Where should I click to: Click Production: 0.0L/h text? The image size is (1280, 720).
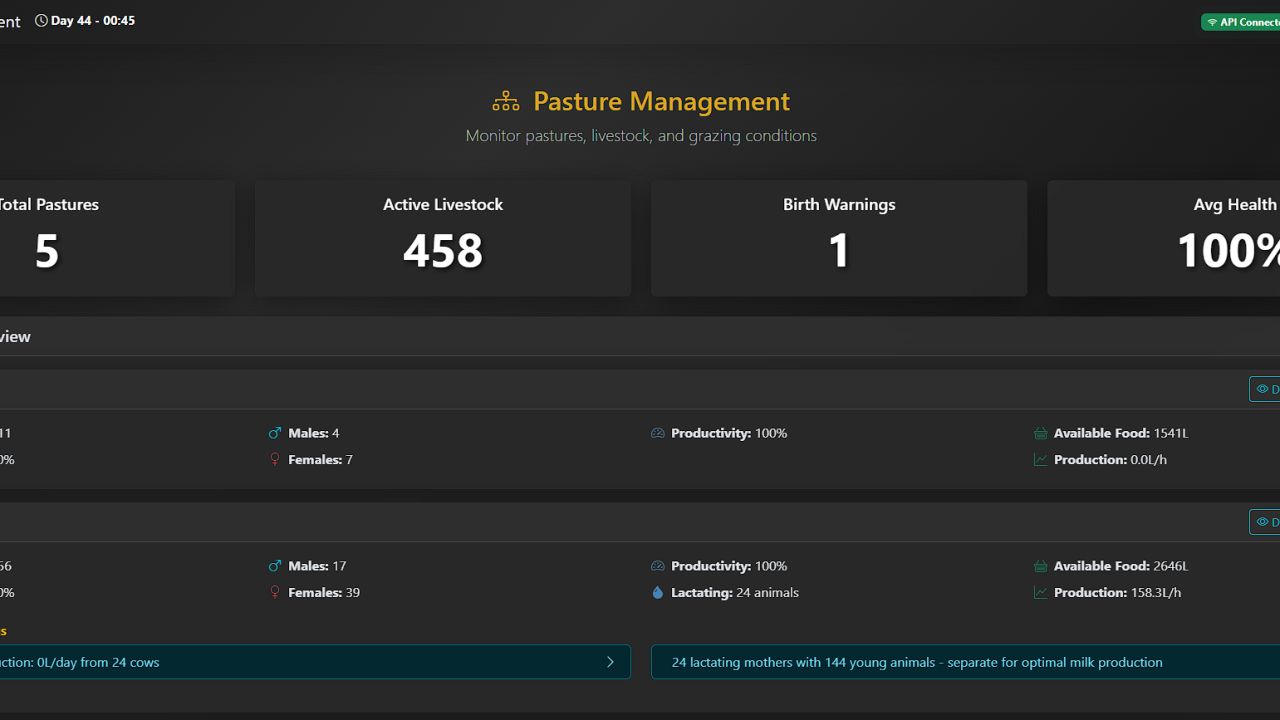coord(1110,460)
